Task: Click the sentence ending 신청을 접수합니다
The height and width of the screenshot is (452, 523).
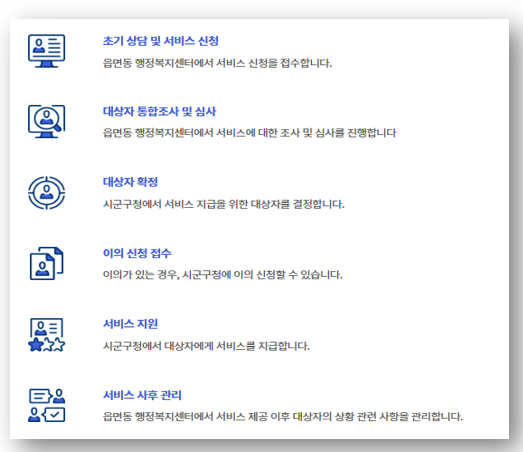Action: (217, 63)
